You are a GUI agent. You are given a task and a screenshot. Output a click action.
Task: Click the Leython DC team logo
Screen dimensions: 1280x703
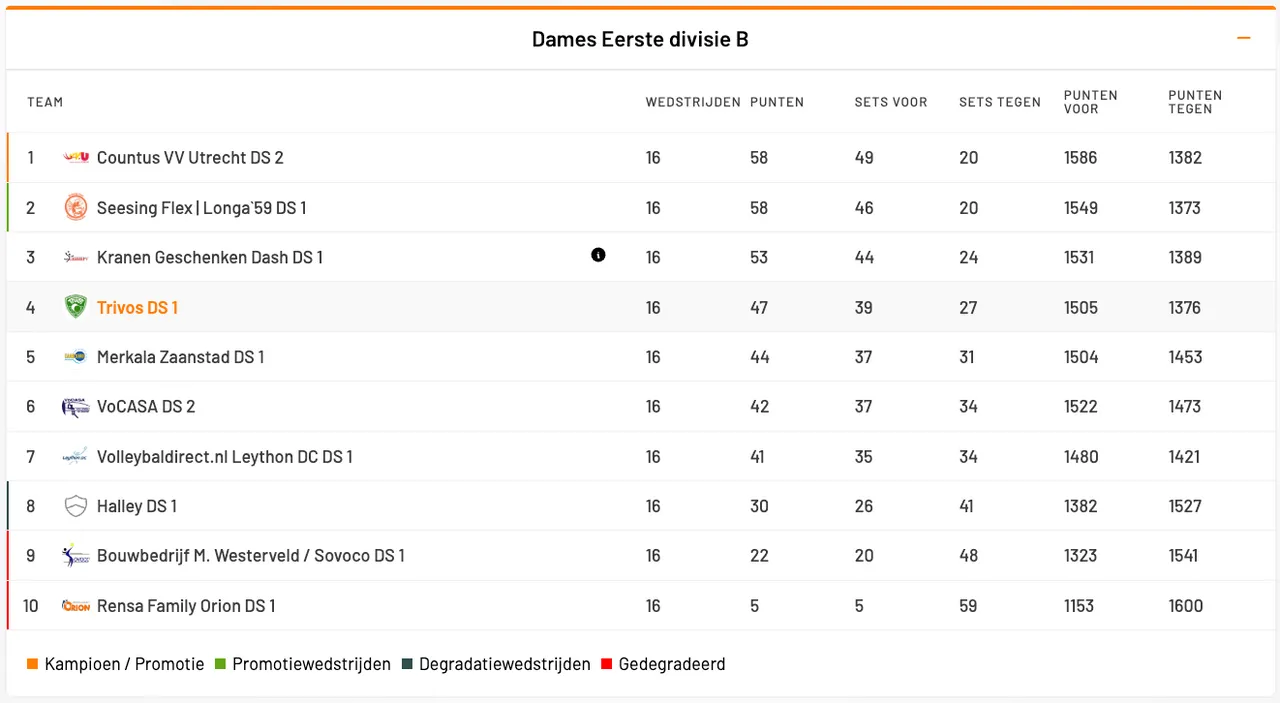[76, 457]
